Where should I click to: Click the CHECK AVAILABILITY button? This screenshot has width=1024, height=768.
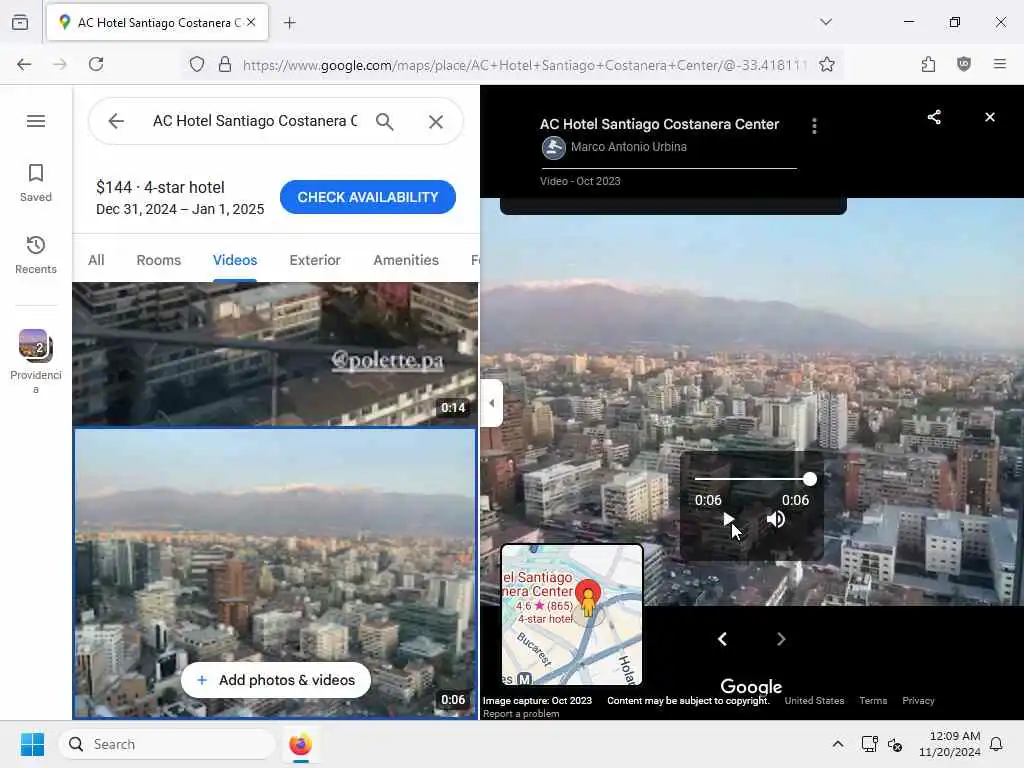pos(368,197)
